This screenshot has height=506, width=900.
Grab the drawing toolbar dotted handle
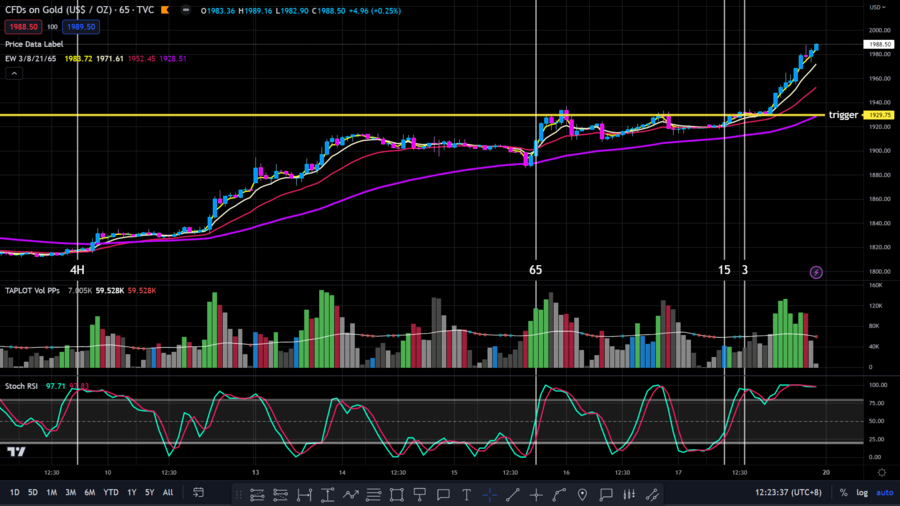(x=239, y=495)
